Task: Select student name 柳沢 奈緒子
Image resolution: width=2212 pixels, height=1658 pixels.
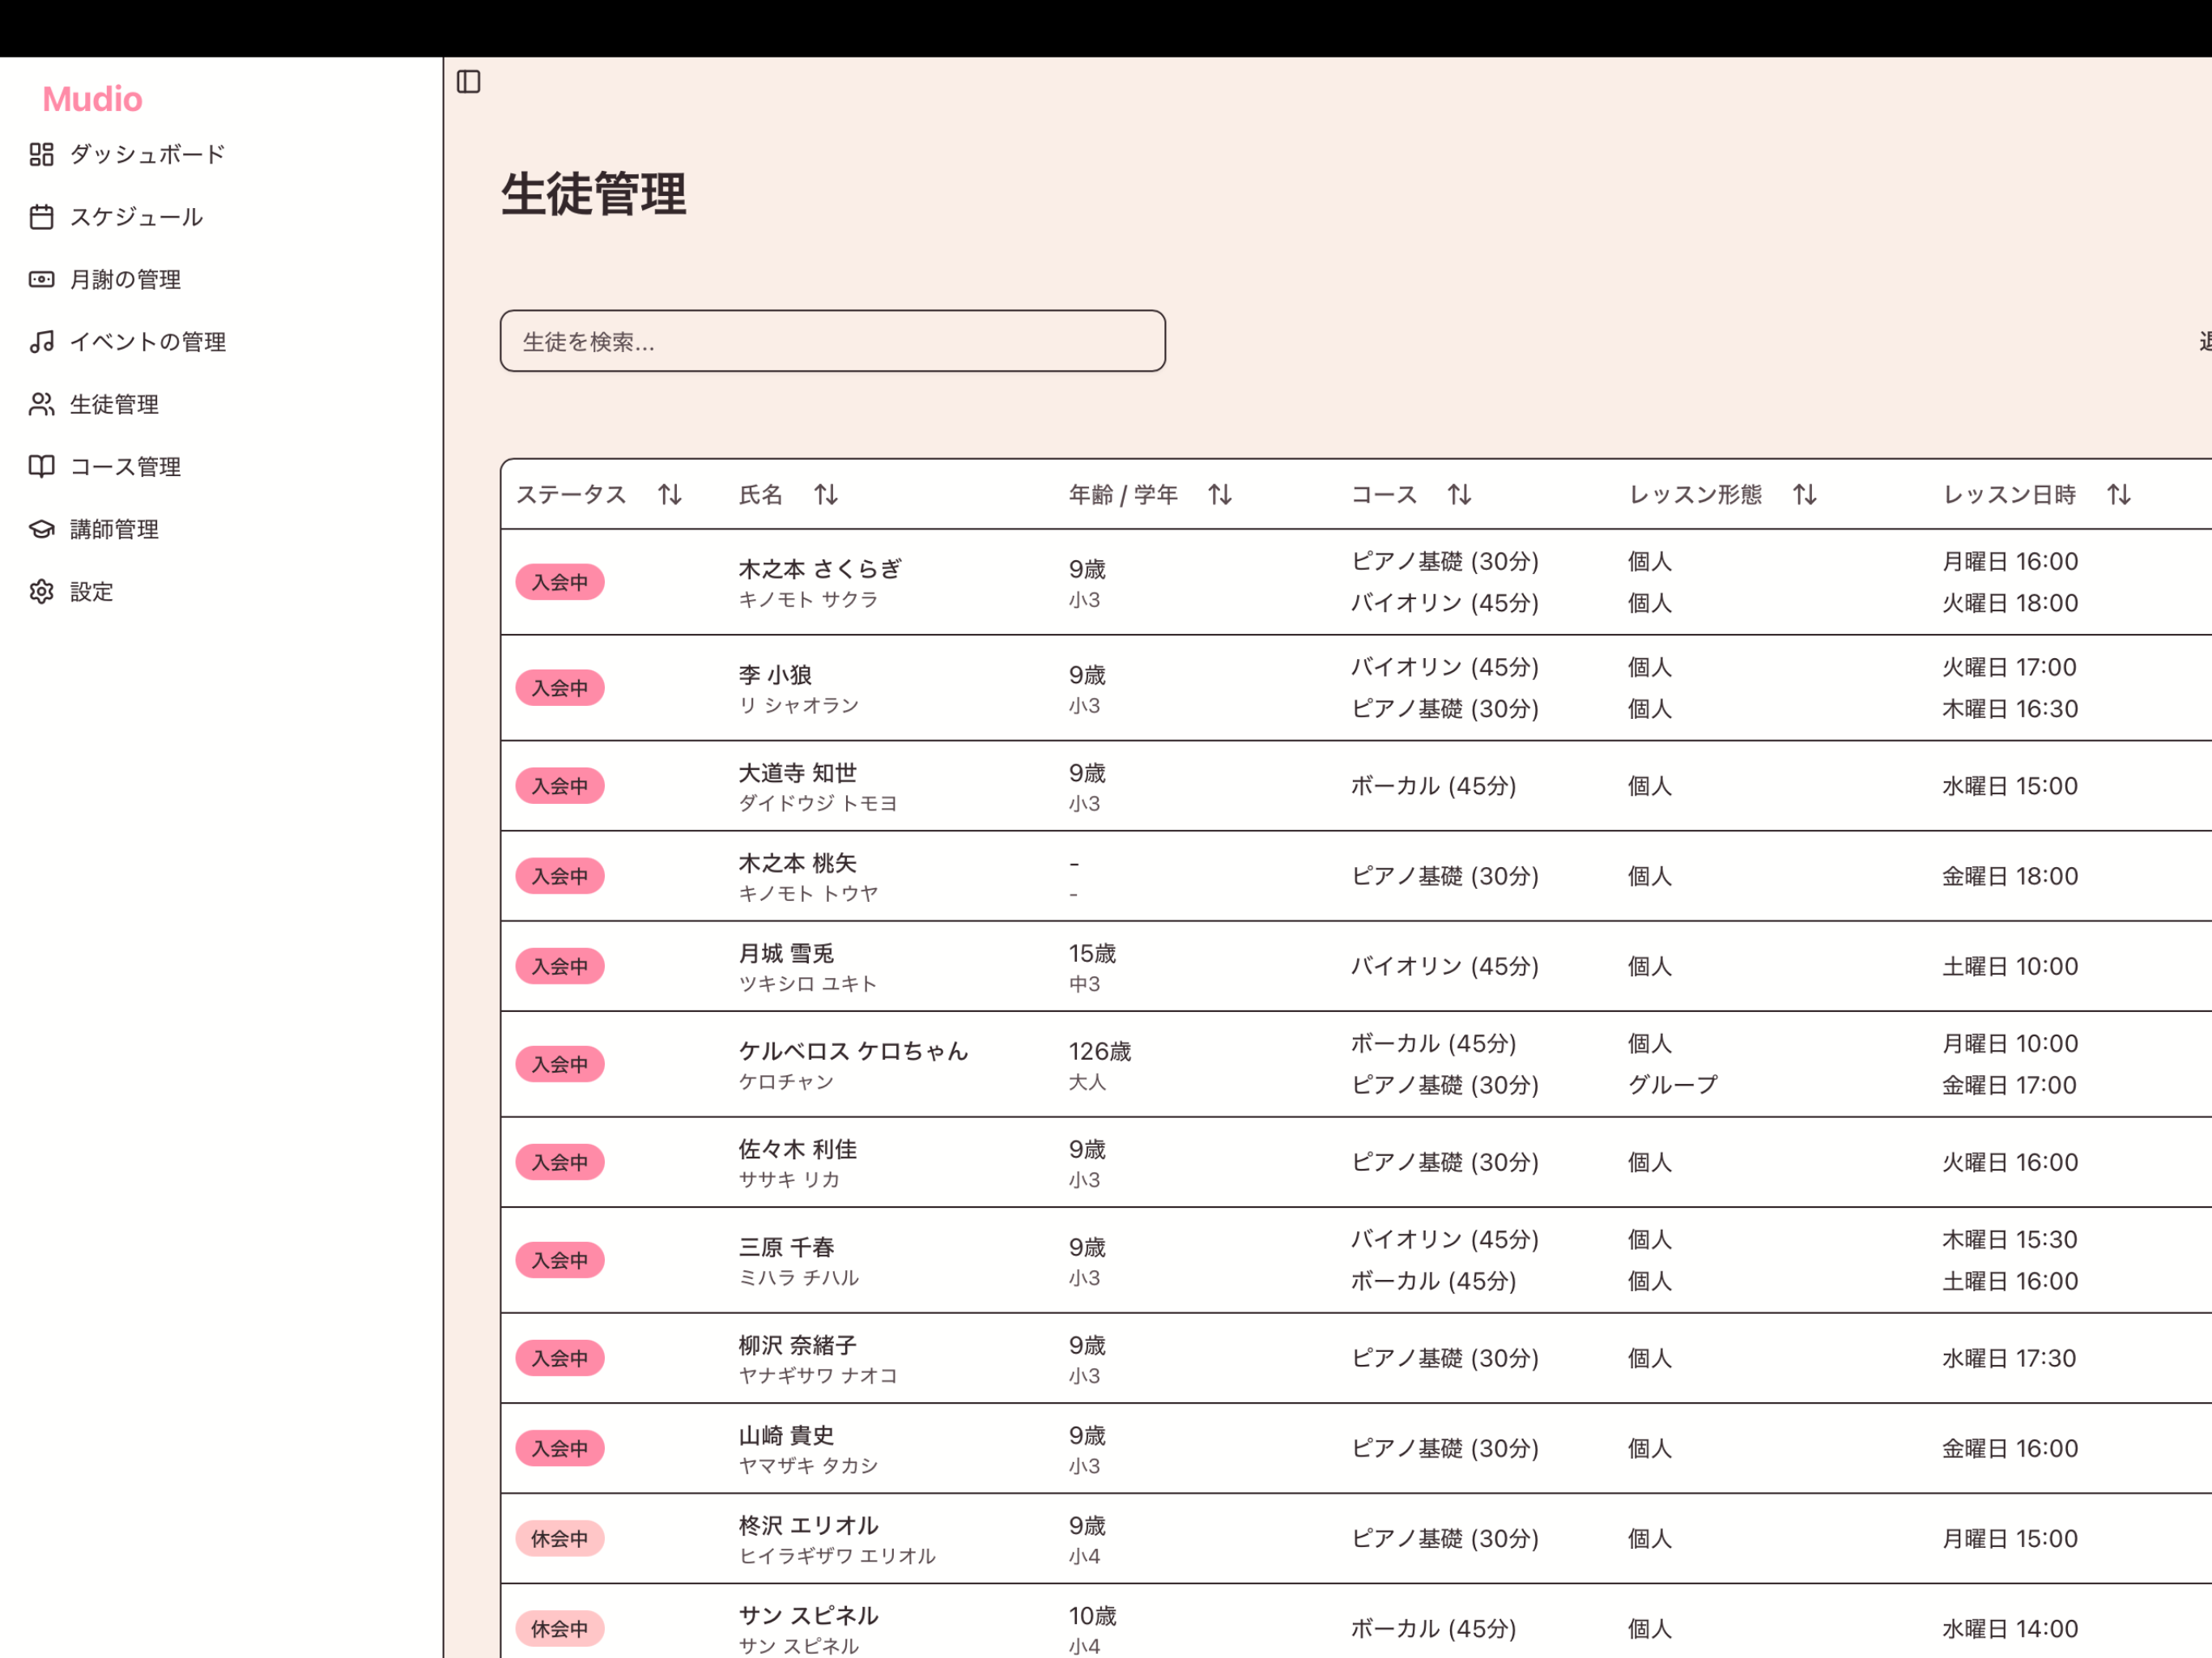Action: click(797, 1345)
